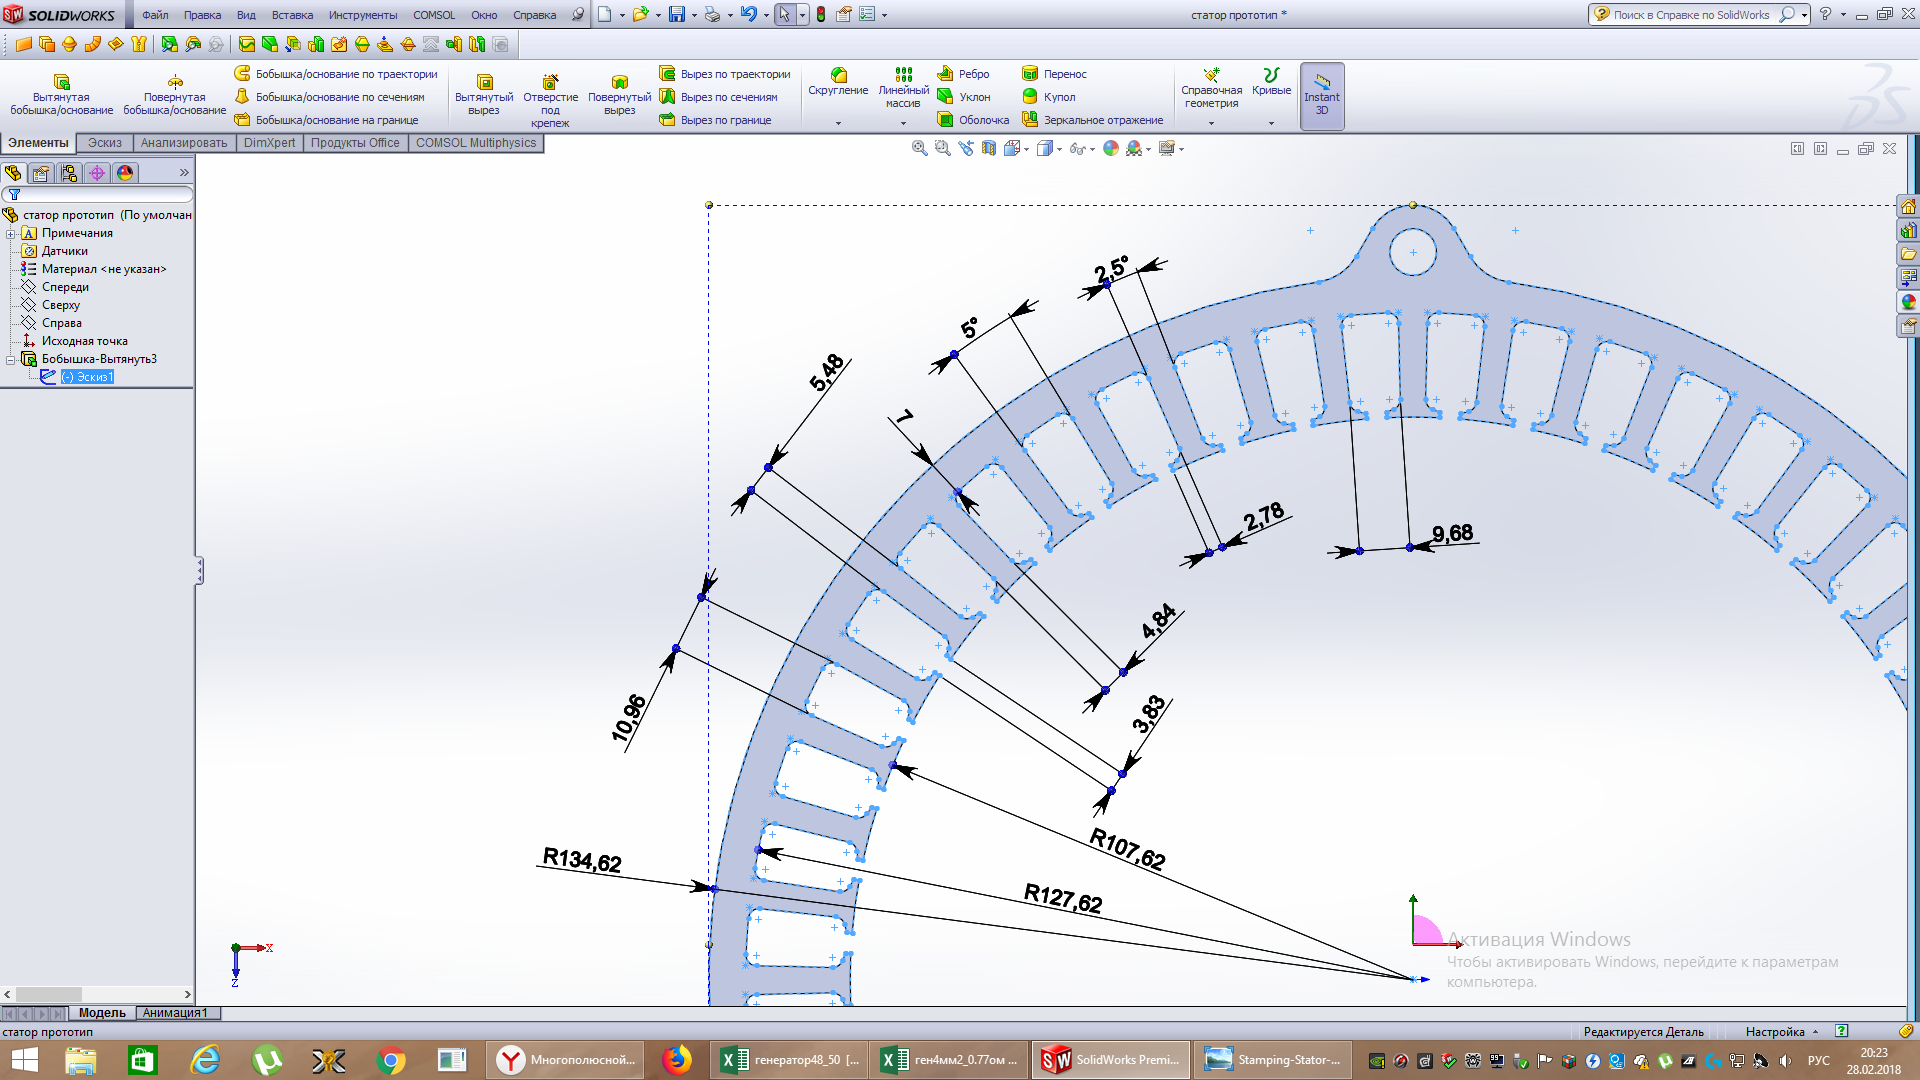1920x1080 pixels.
Task: Open the Windows Start button
Action: coord(23,1060)
